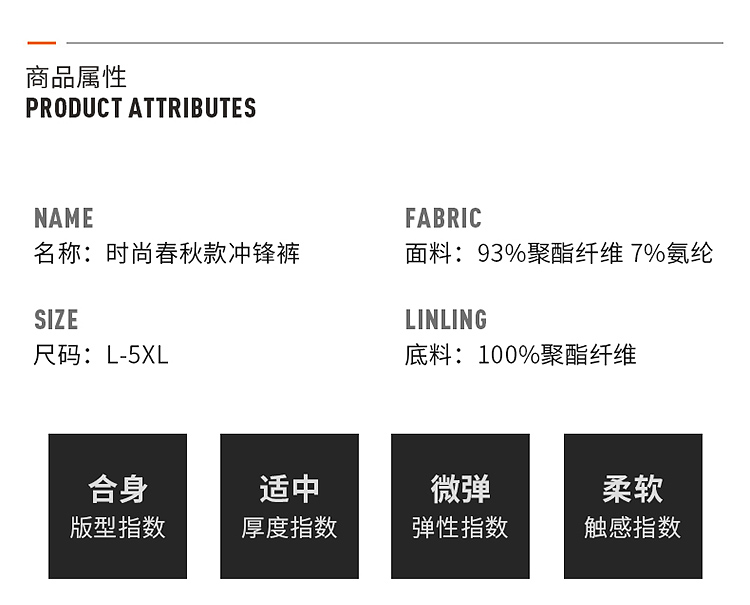
Task: Select the 厚度指数 caption
Action: (x=289, y=527)
